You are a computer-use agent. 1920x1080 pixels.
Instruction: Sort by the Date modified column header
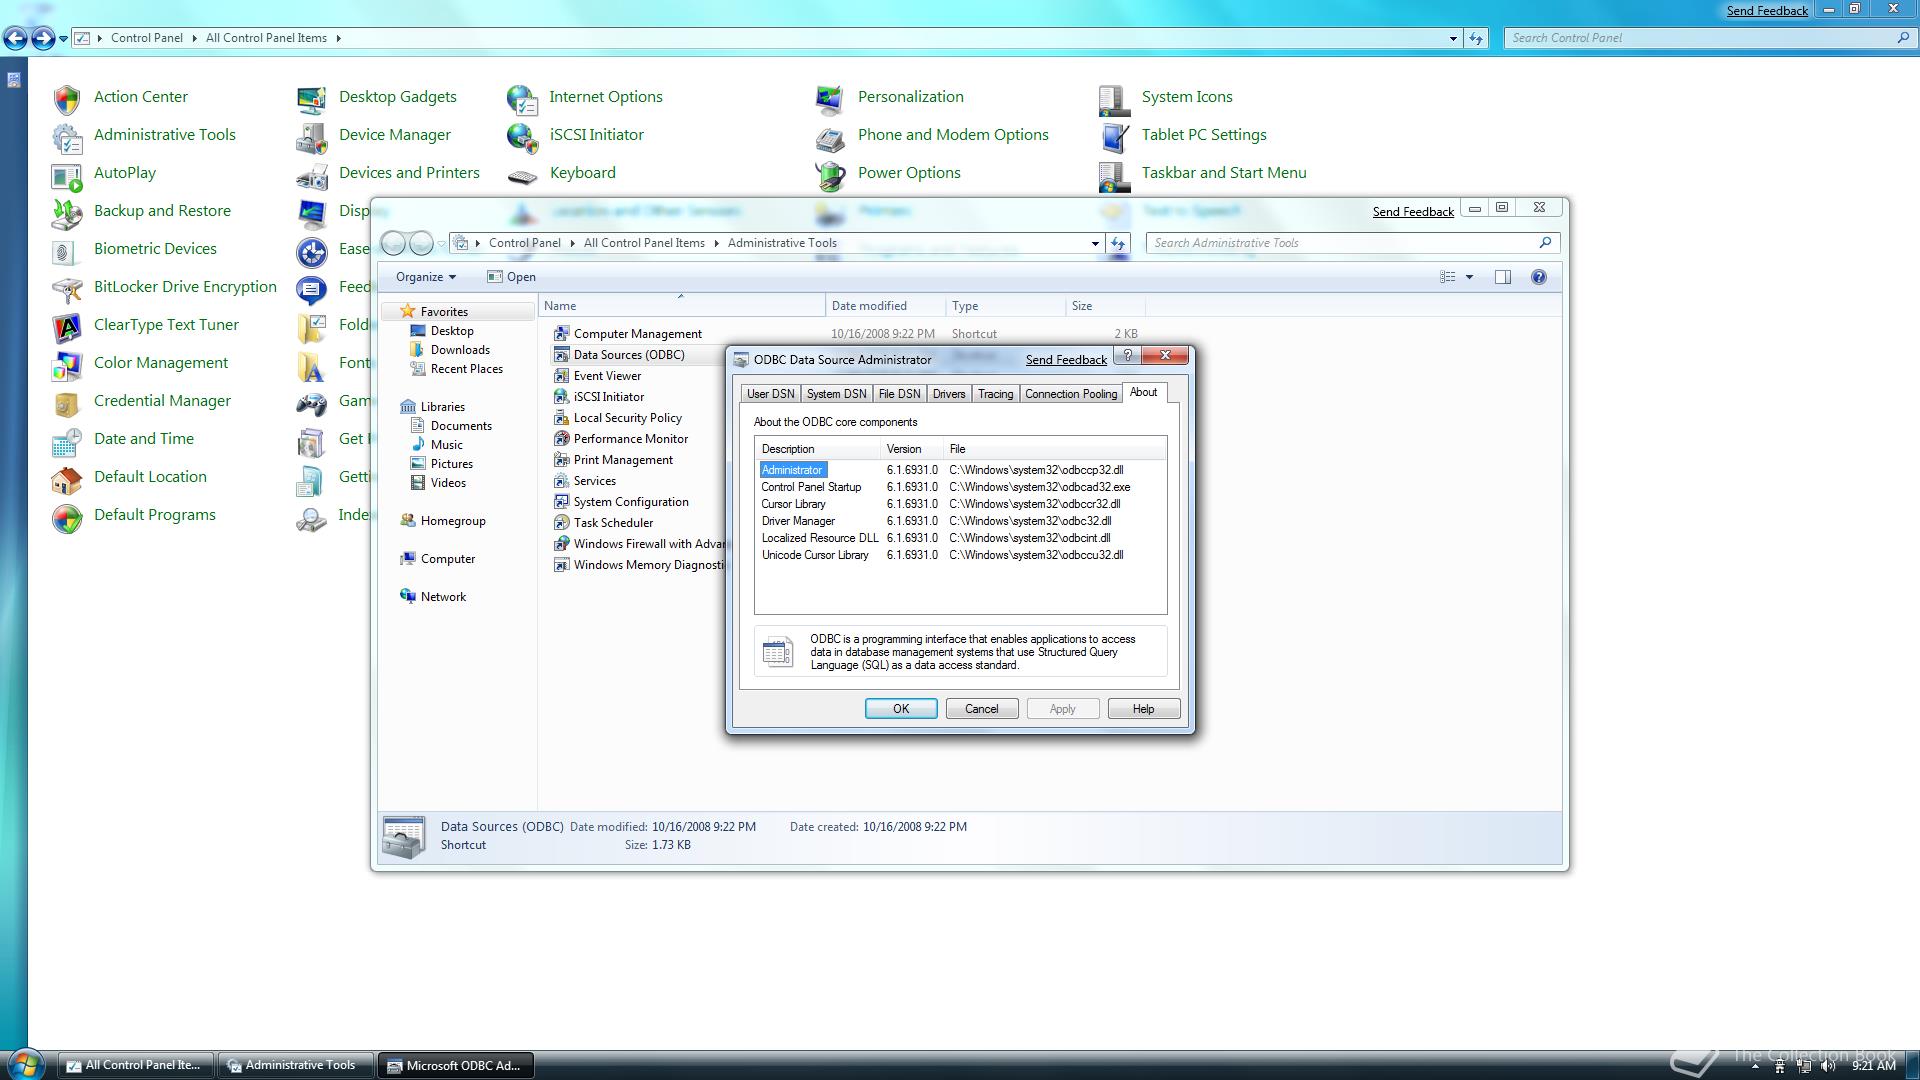click(885, 306)
